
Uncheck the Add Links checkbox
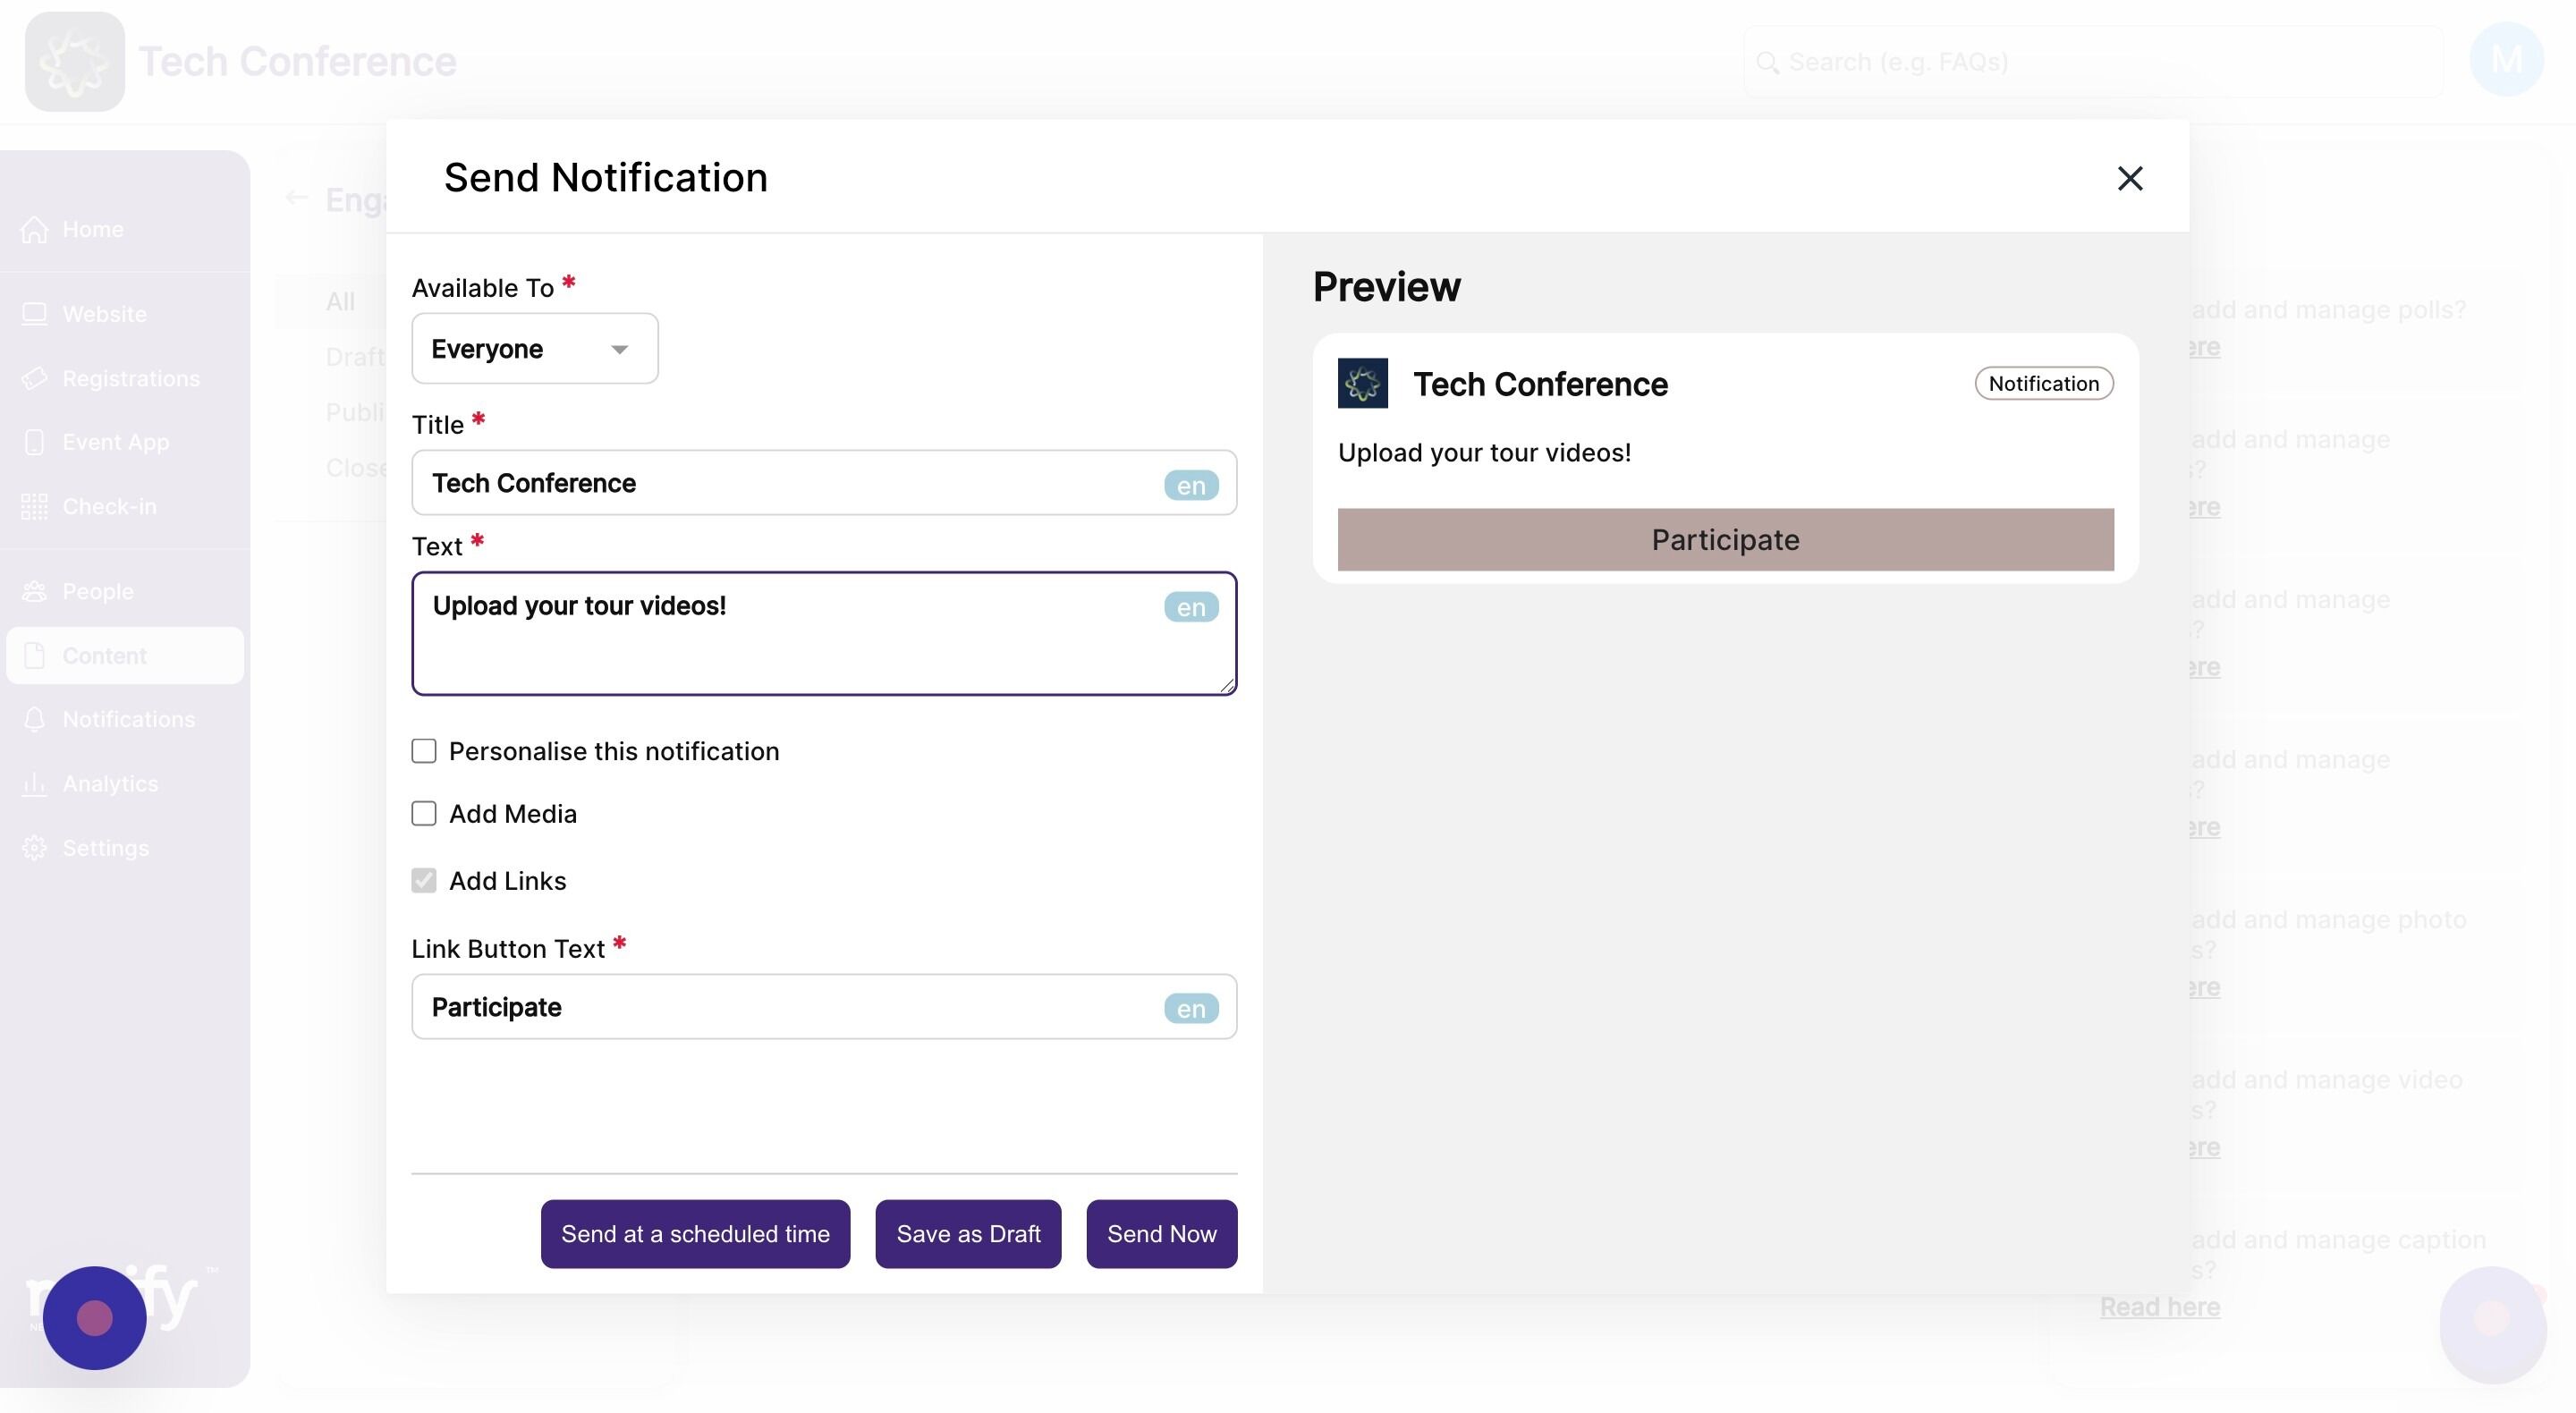click(424, 881)
